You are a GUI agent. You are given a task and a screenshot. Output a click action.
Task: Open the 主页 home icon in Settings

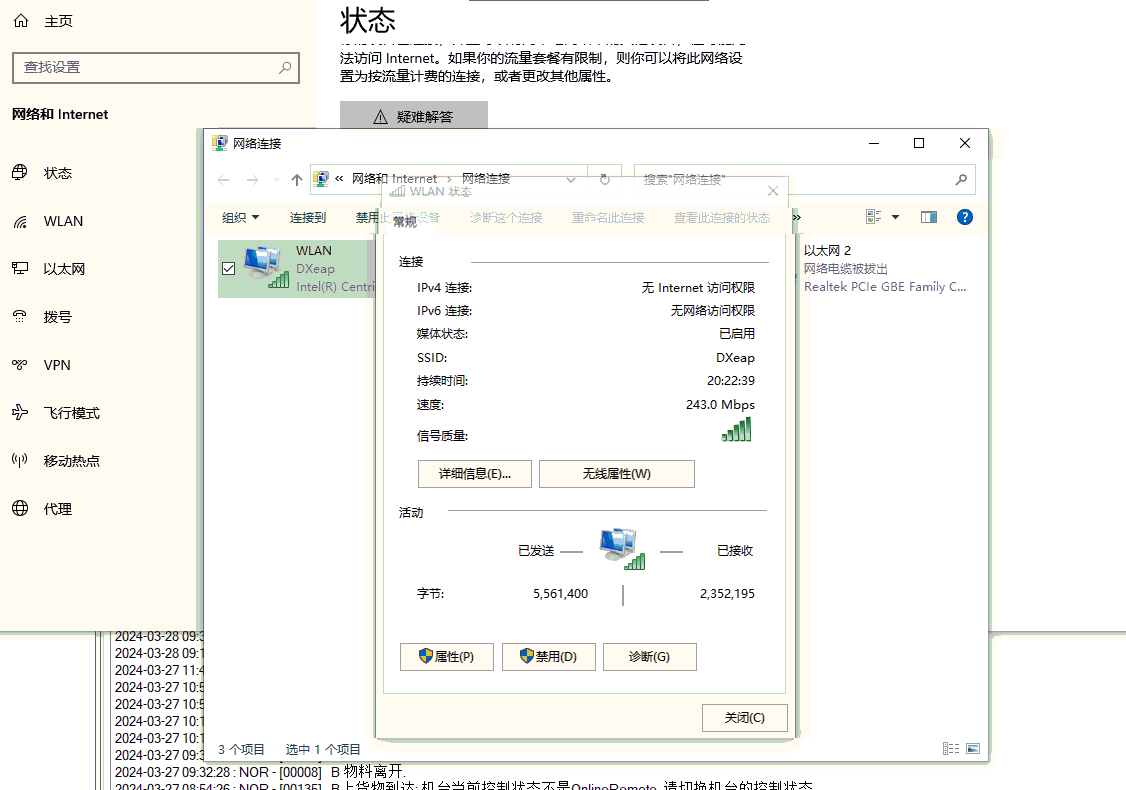[x=21, y=21]
